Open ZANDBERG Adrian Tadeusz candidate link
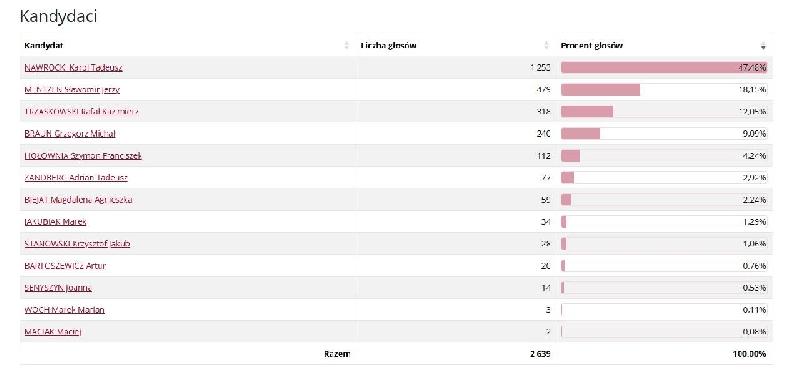The height and width of the screenshot is (376, 800). click(x=76, y=178)
